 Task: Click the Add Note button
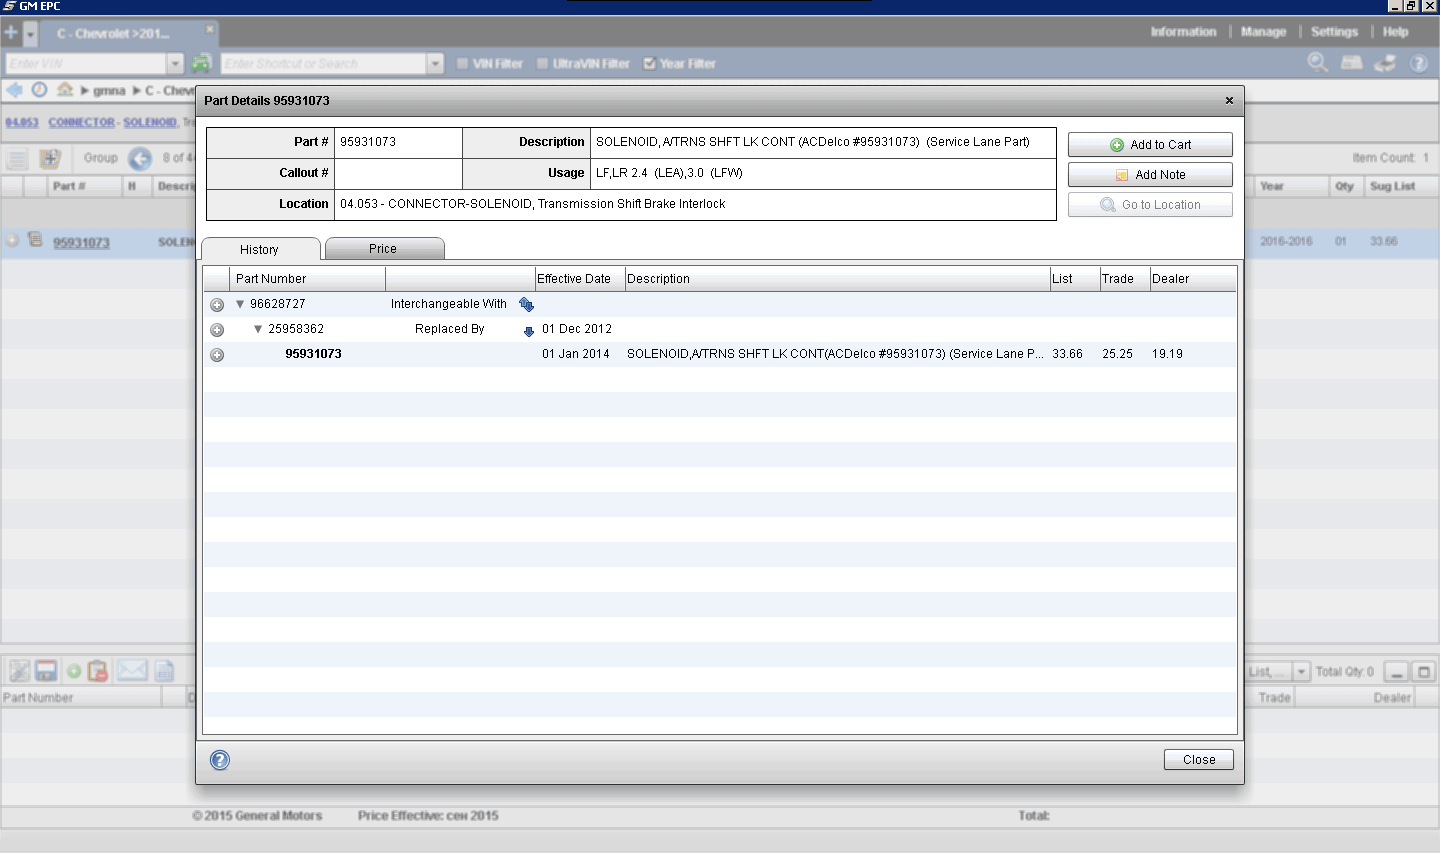click(1149, 175)
